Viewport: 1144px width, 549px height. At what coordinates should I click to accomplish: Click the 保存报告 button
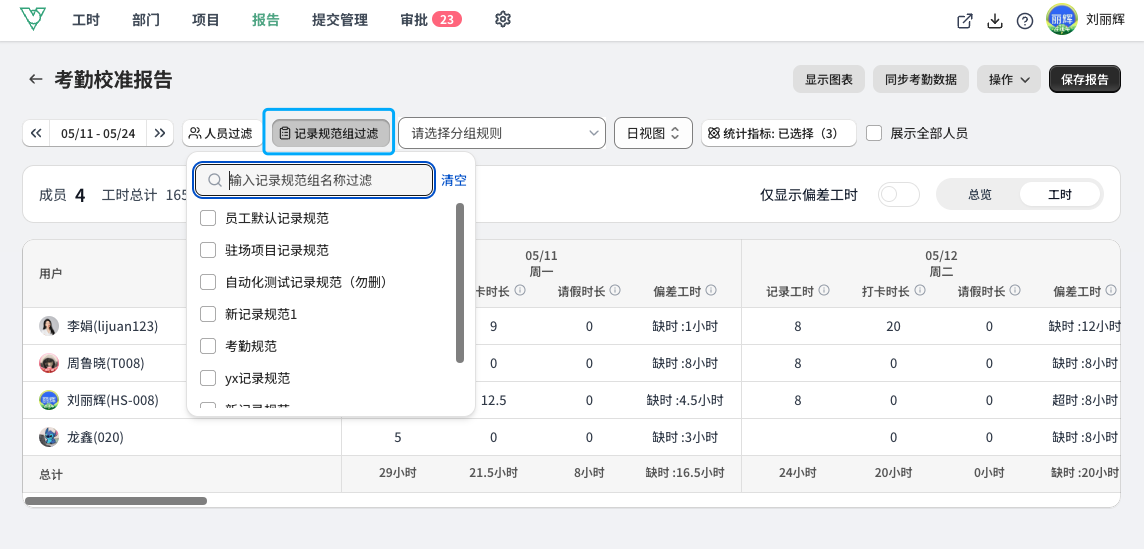point(1085,80)
